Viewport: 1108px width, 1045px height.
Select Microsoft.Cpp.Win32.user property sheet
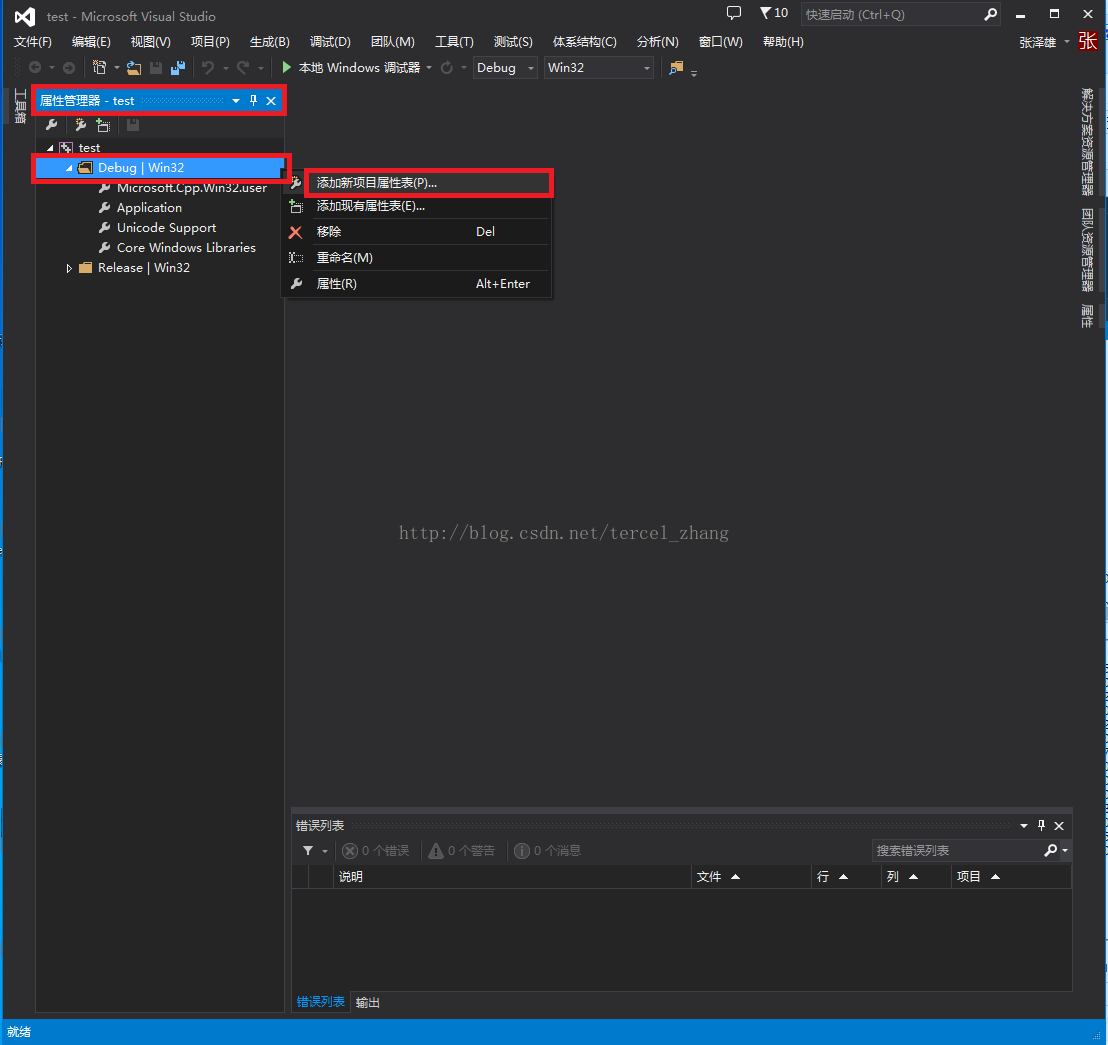pos(191,188)
